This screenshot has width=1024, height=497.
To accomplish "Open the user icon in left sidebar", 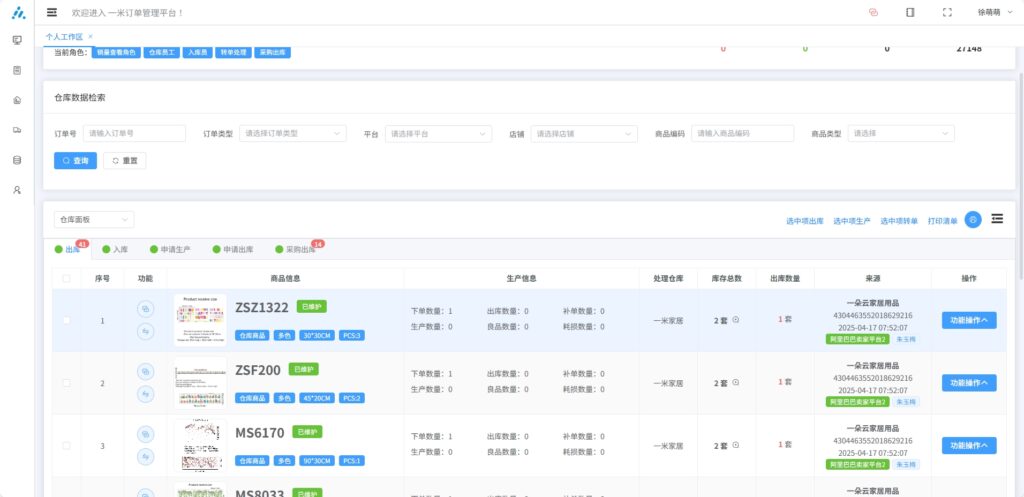I will [17, 190].
